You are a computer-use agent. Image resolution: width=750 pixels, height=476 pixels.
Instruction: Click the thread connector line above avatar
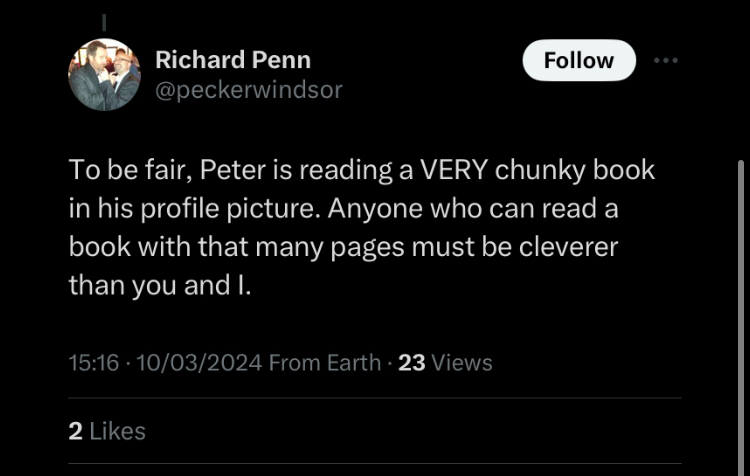pyautogui.click(x=104, y=20)
